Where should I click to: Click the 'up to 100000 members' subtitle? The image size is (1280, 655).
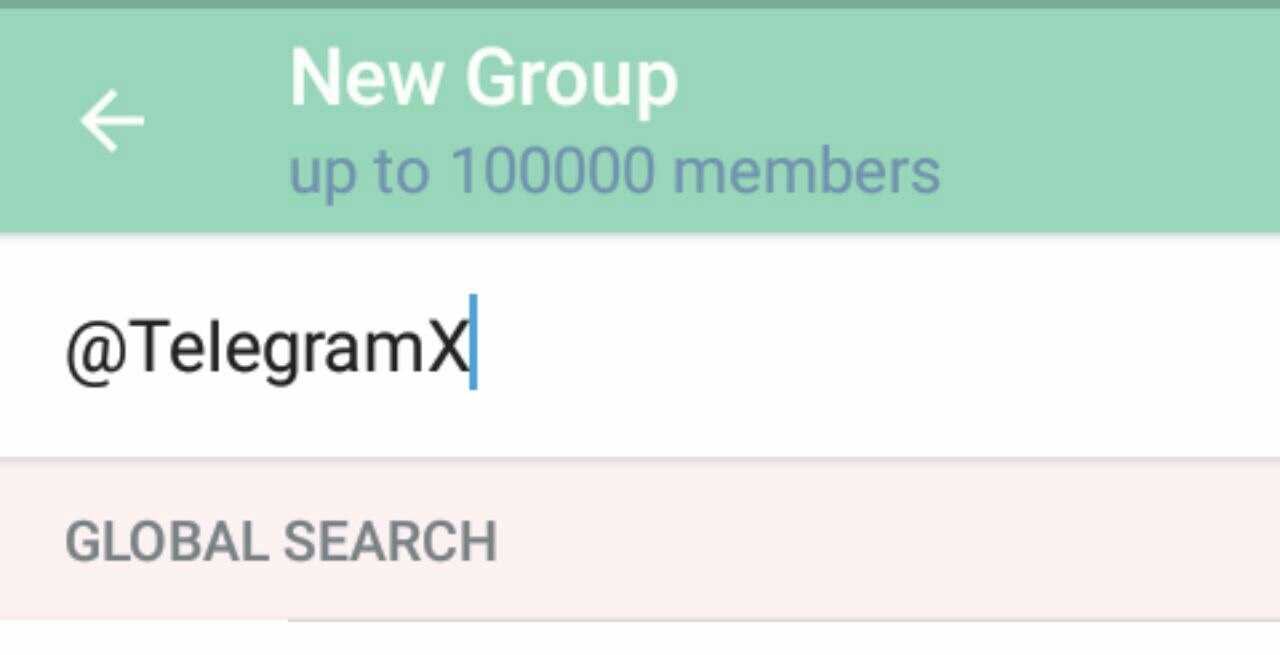tap(614, 172)
